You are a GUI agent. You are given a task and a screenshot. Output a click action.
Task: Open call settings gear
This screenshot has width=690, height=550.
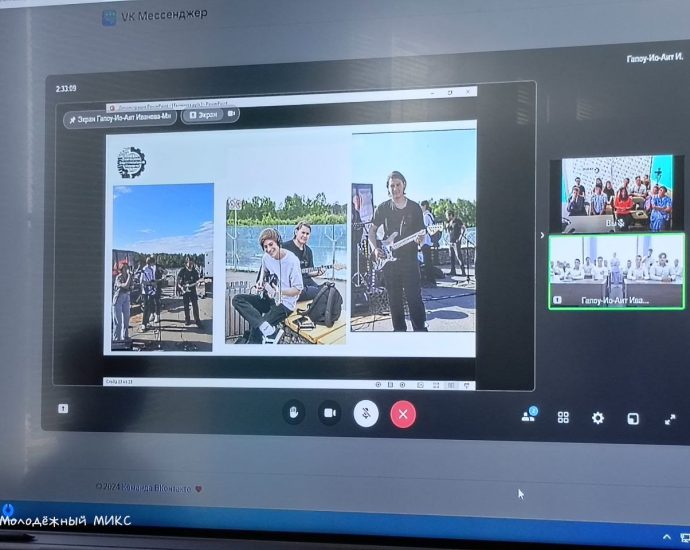598,418
